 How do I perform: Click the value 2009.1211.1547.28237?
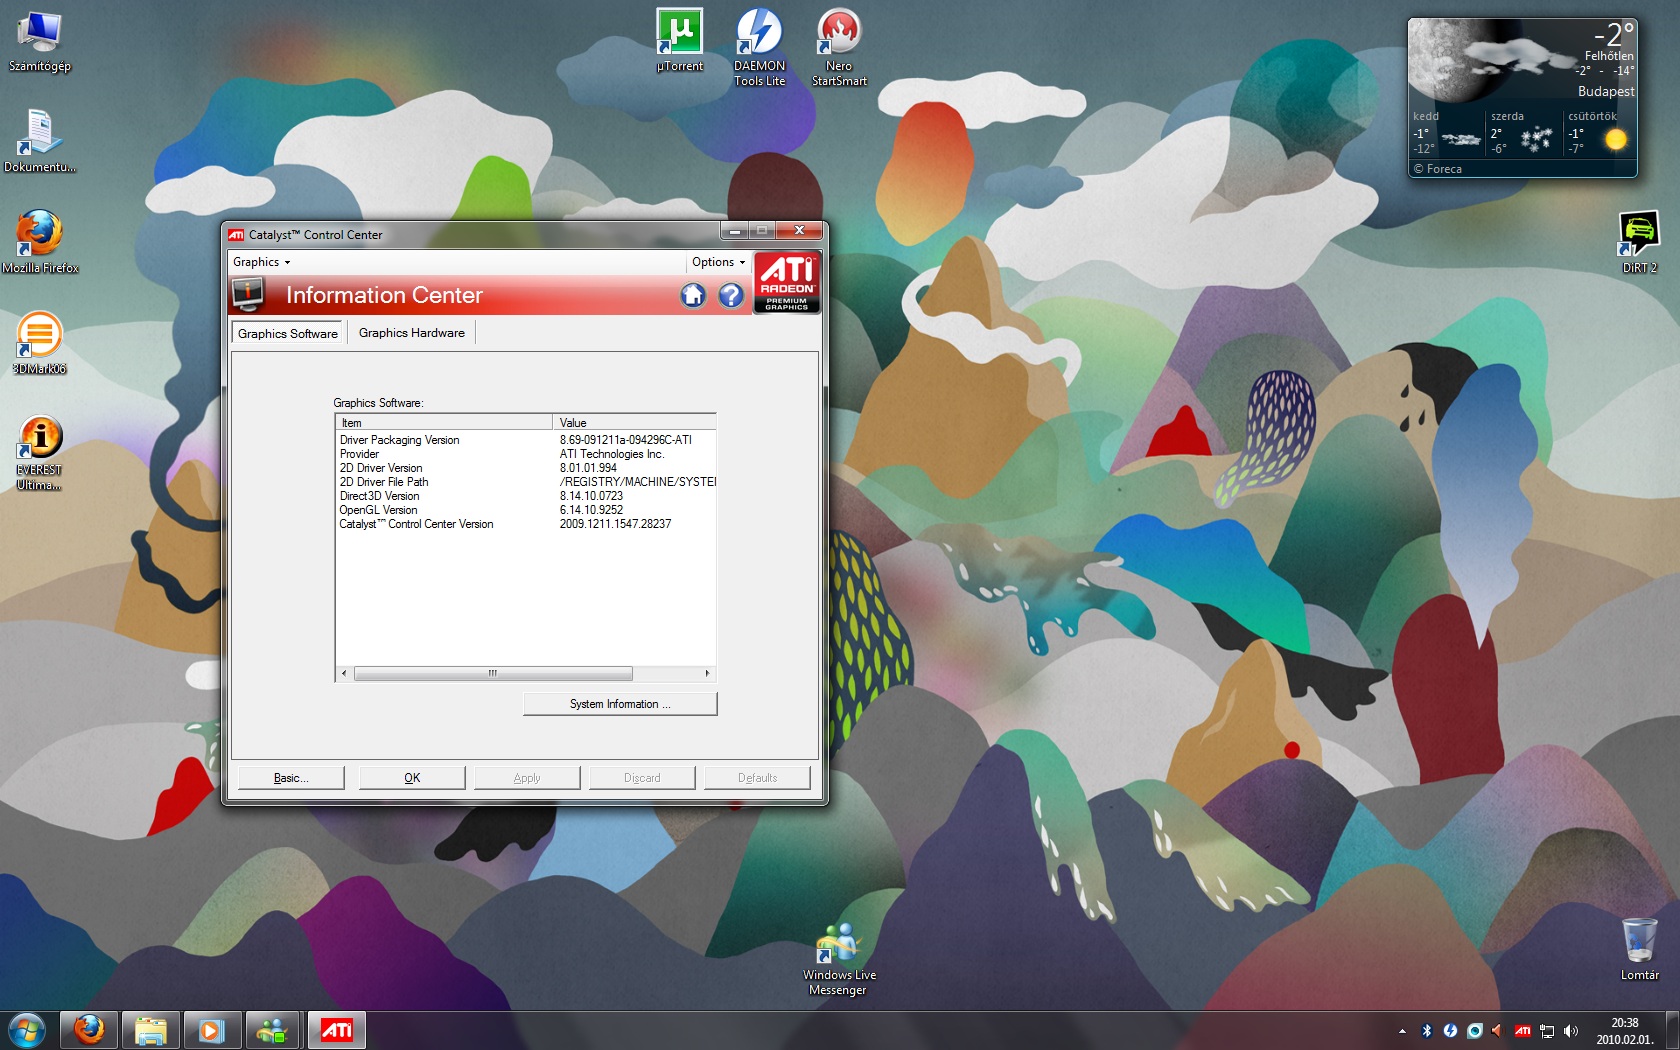coord(615,524)
